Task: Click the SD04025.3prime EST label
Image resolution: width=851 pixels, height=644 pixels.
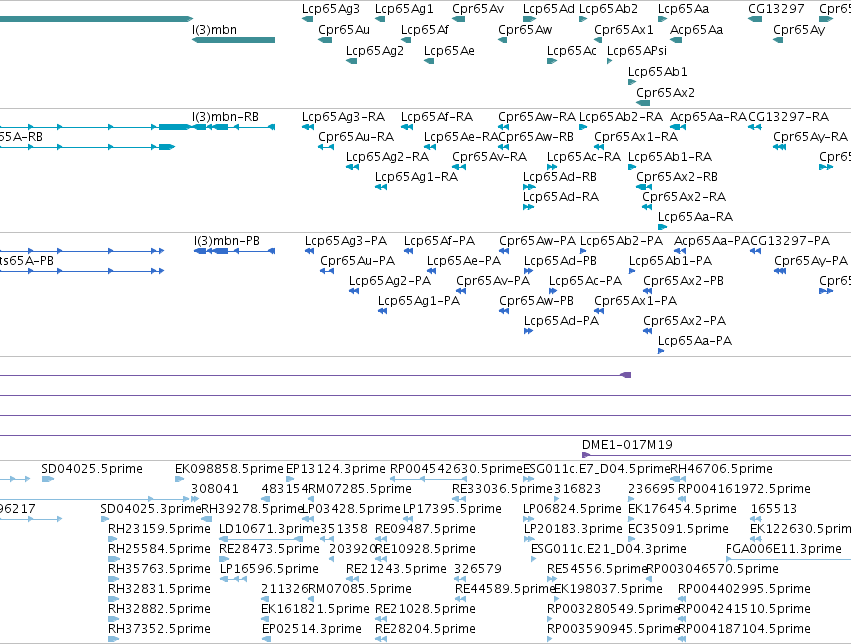Action: coord(151,509)
